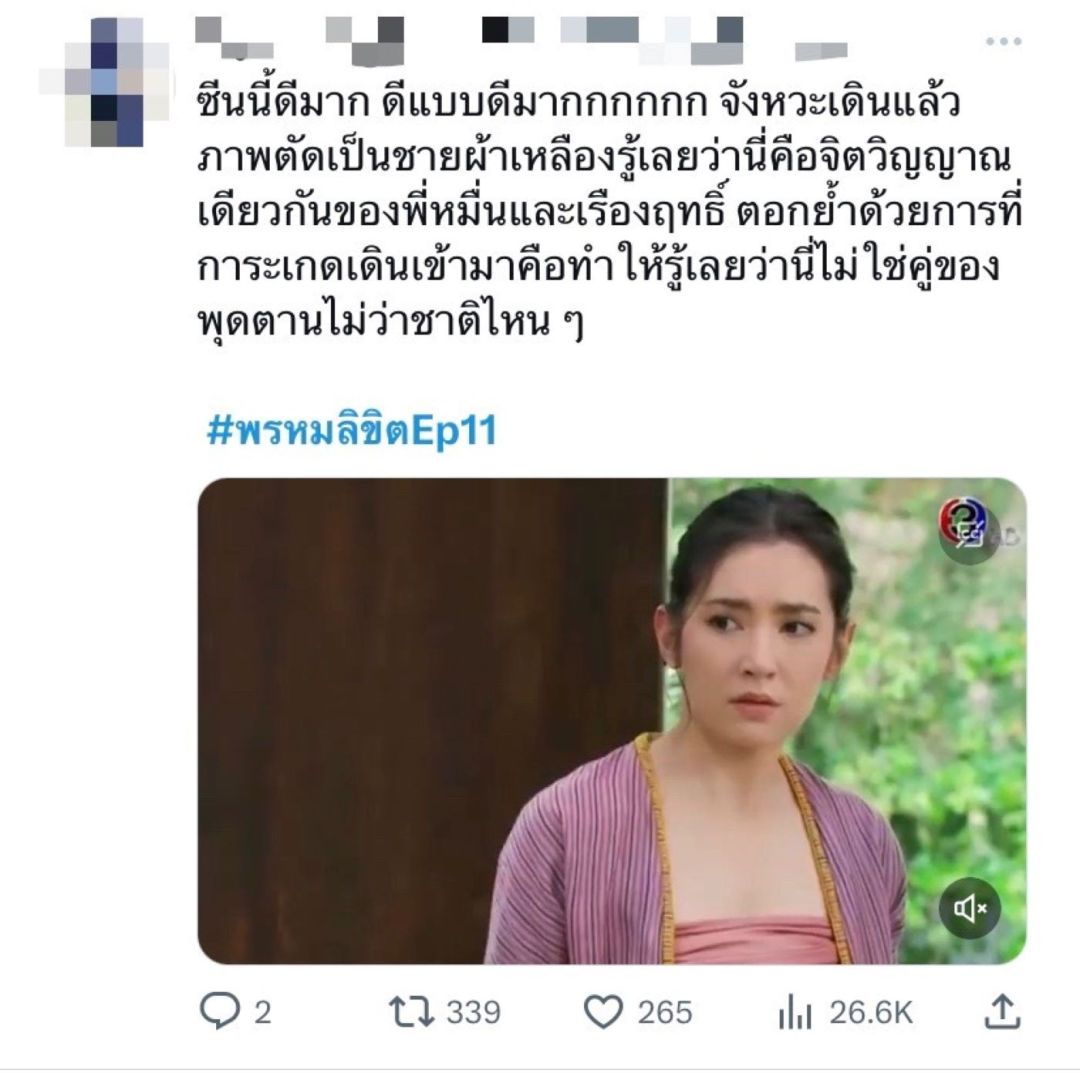The width and height of the screenshot is (1080, 1073).
Task: Like the tweet with the heart icon
Action: (602, 1013)
